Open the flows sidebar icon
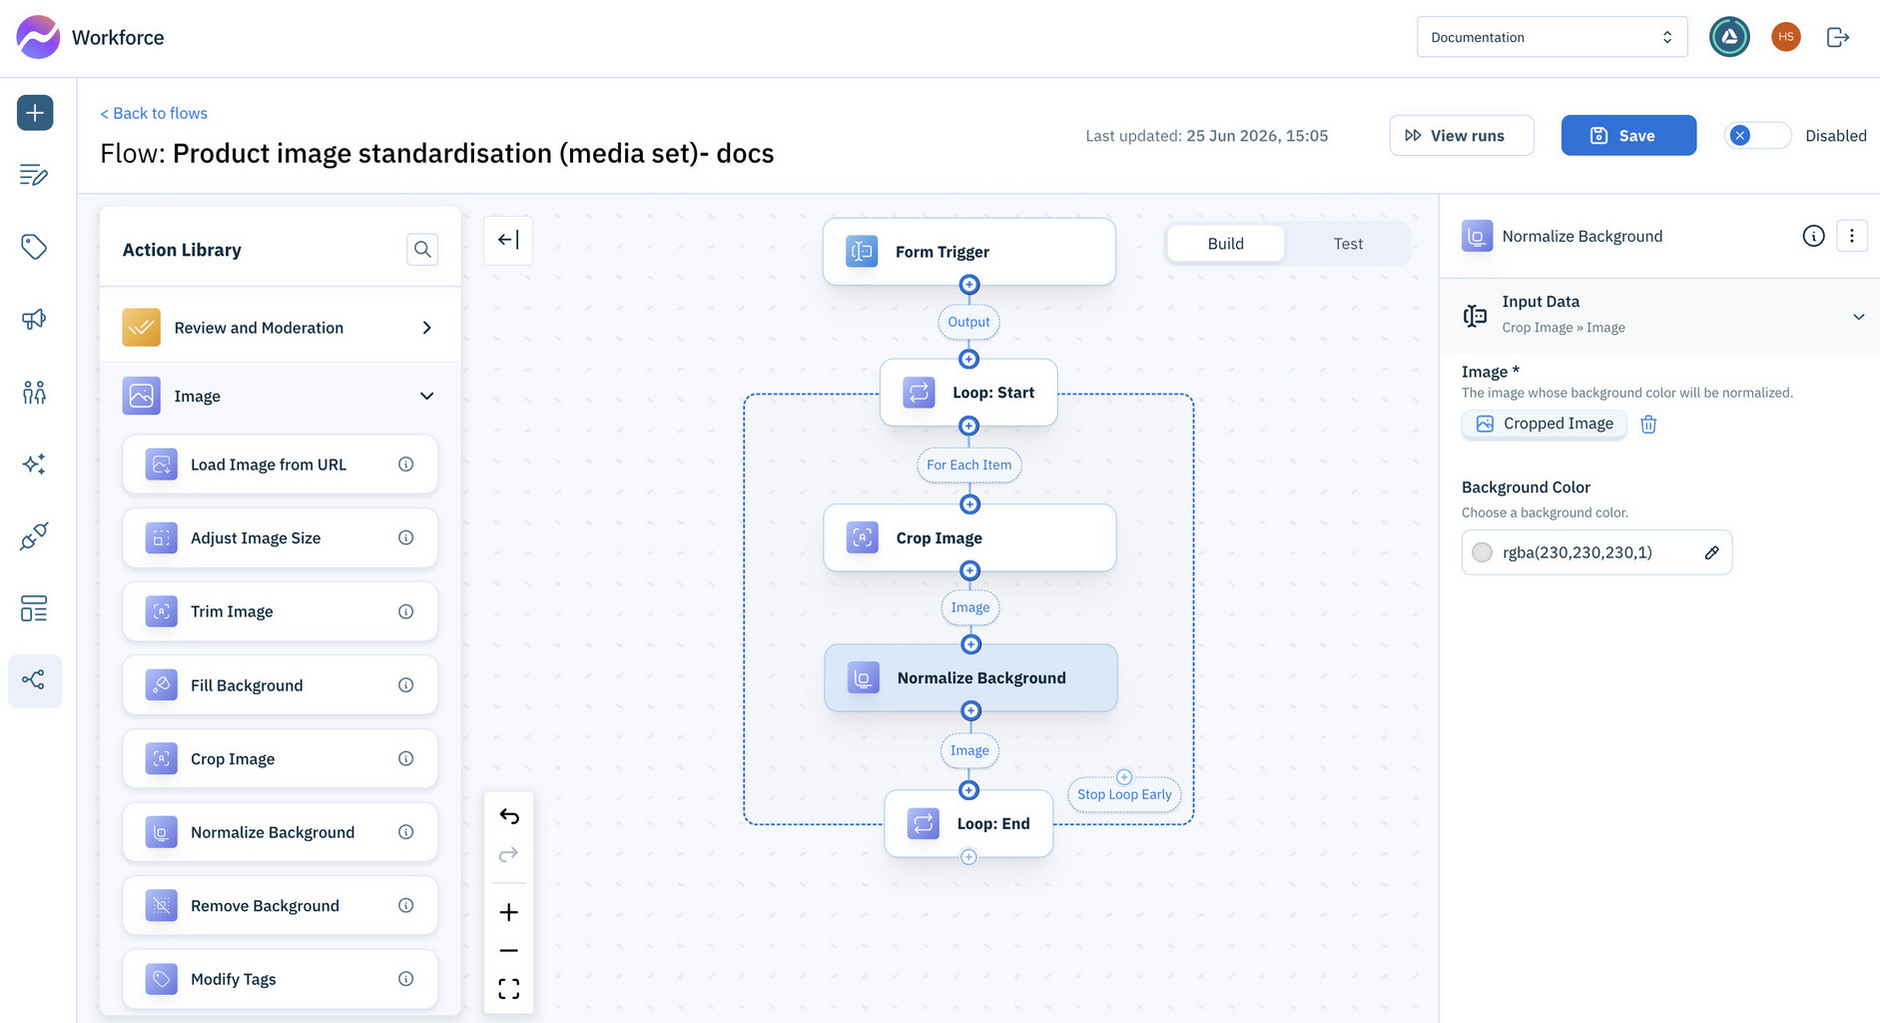The height and width of the screenshot is (1023, 1880). pos(34,681)
